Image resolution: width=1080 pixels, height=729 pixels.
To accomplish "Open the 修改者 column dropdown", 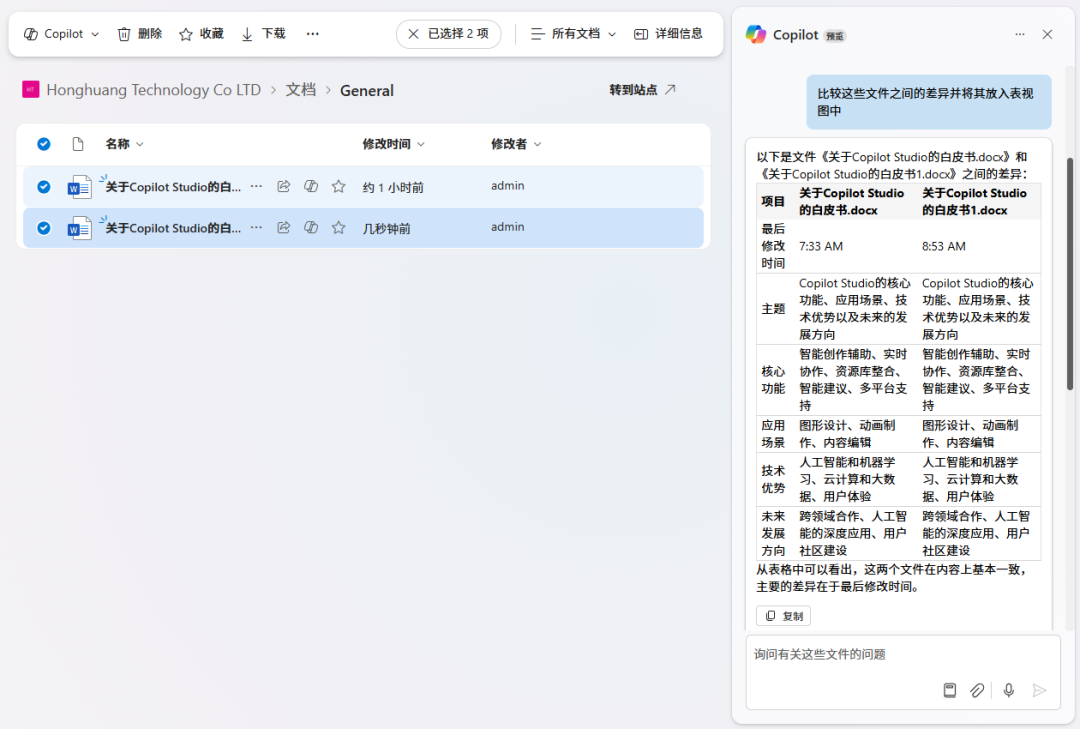I will (x=516, y=144).
